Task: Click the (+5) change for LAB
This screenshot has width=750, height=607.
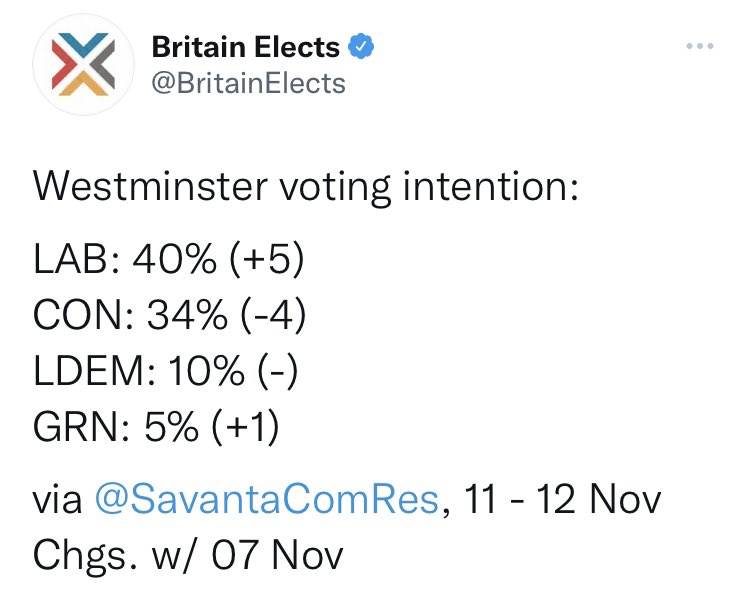Action: (x=267, y=259)
